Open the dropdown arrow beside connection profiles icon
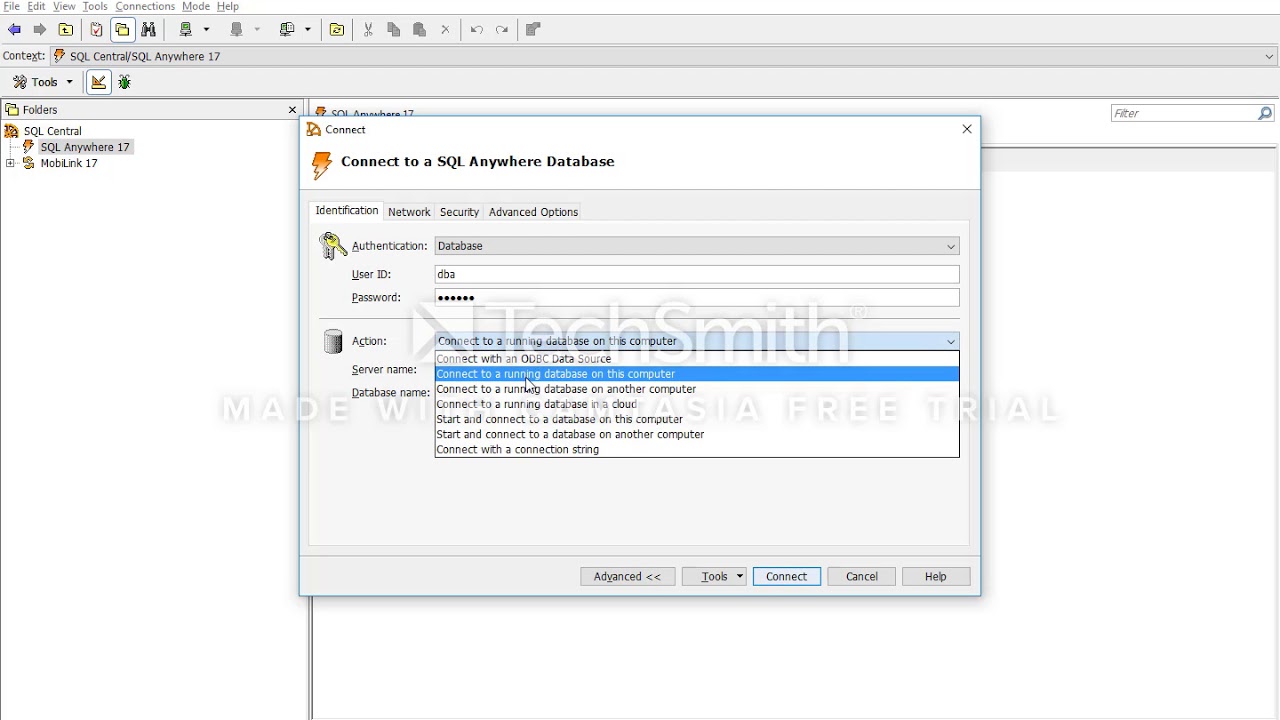 [308, 30]
